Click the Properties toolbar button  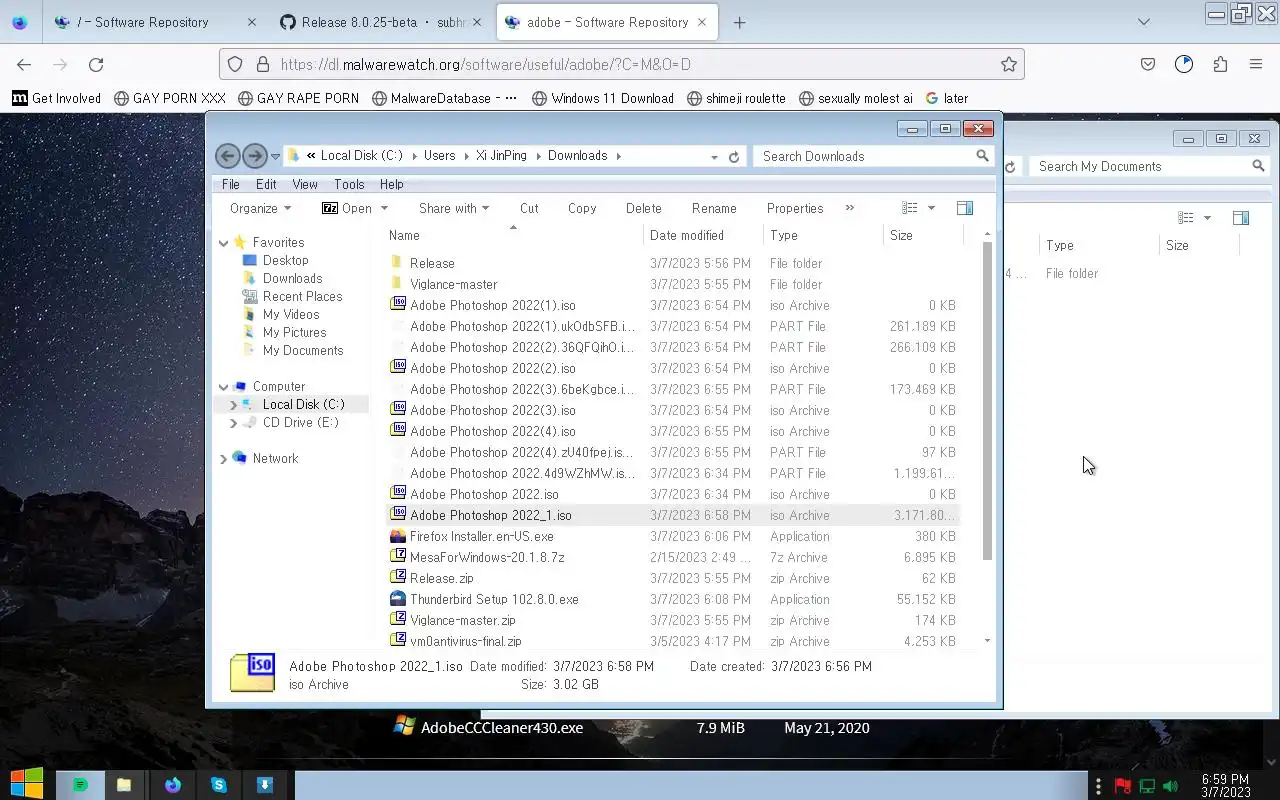795,208
